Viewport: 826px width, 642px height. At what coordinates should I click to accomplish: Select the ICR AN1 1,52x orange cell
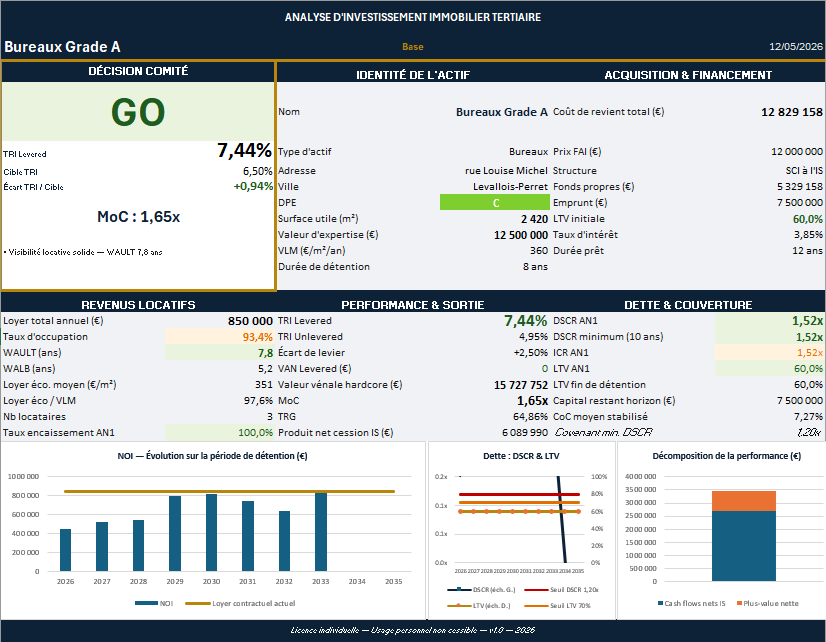tap(769, 353)
